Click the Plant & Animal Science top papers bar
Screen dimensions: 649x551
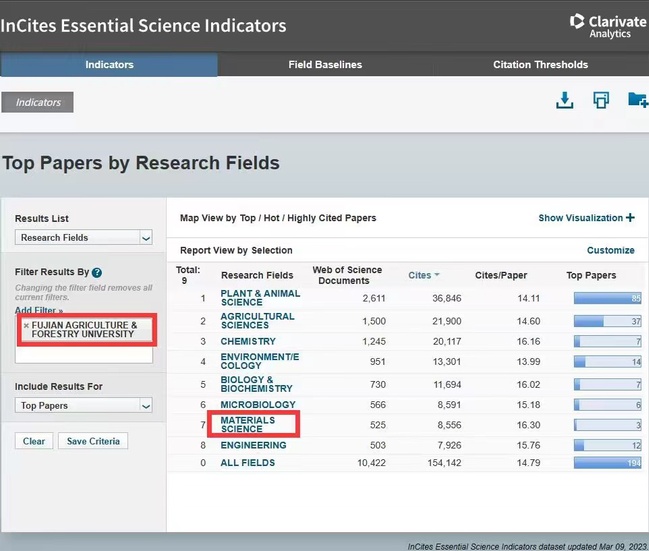pos(607,298)
